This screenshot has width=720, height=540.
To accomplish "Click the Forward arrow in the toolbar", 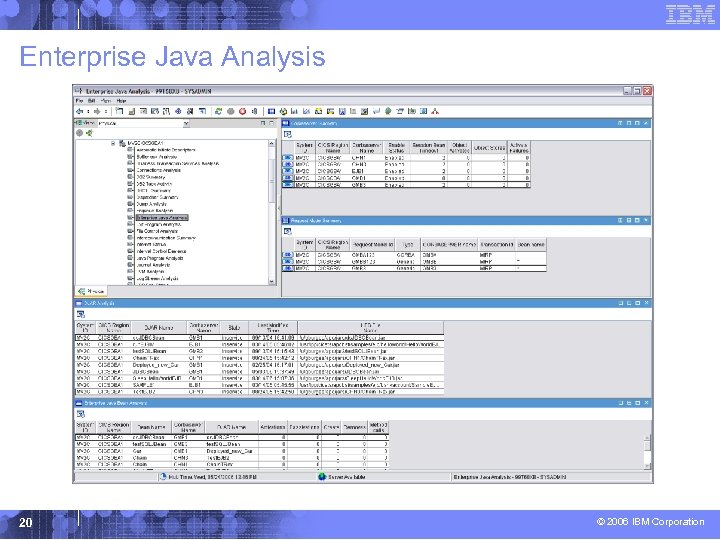I will tap(97, 111).
